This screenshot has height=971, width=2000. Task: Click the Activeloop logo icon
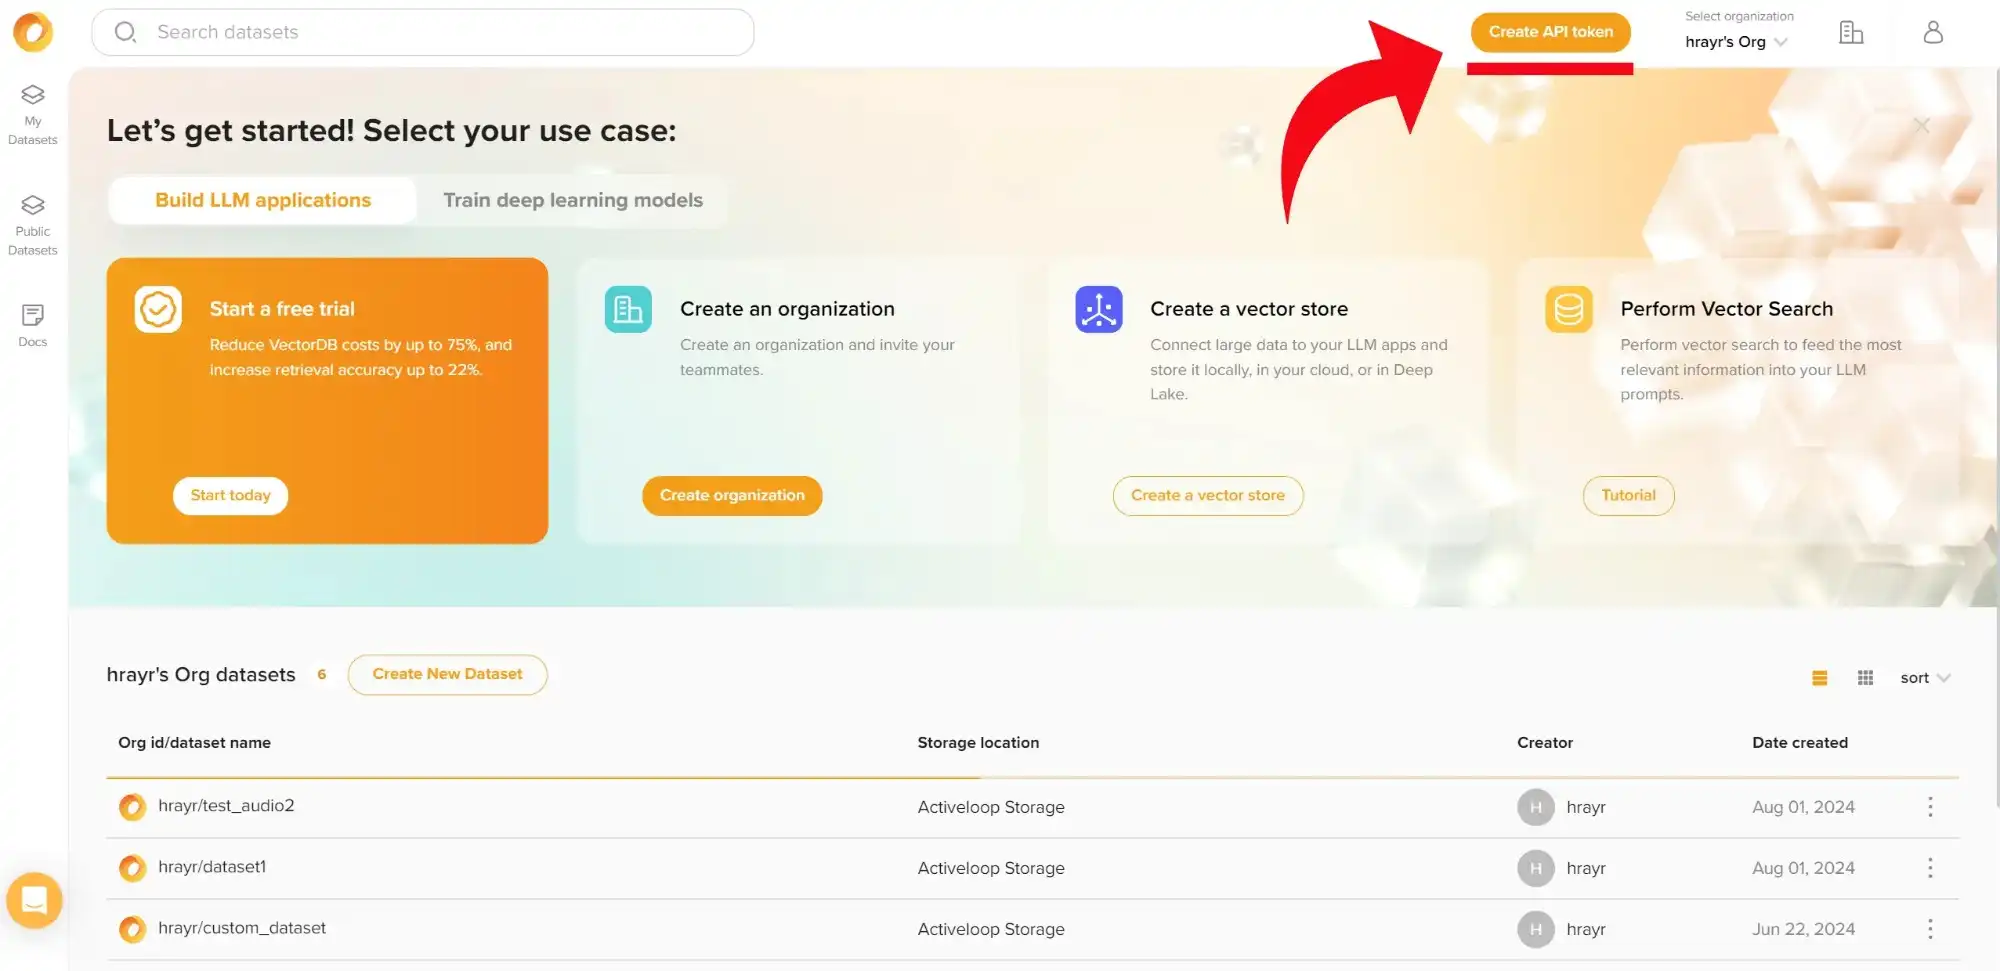(x=33, y=32)
